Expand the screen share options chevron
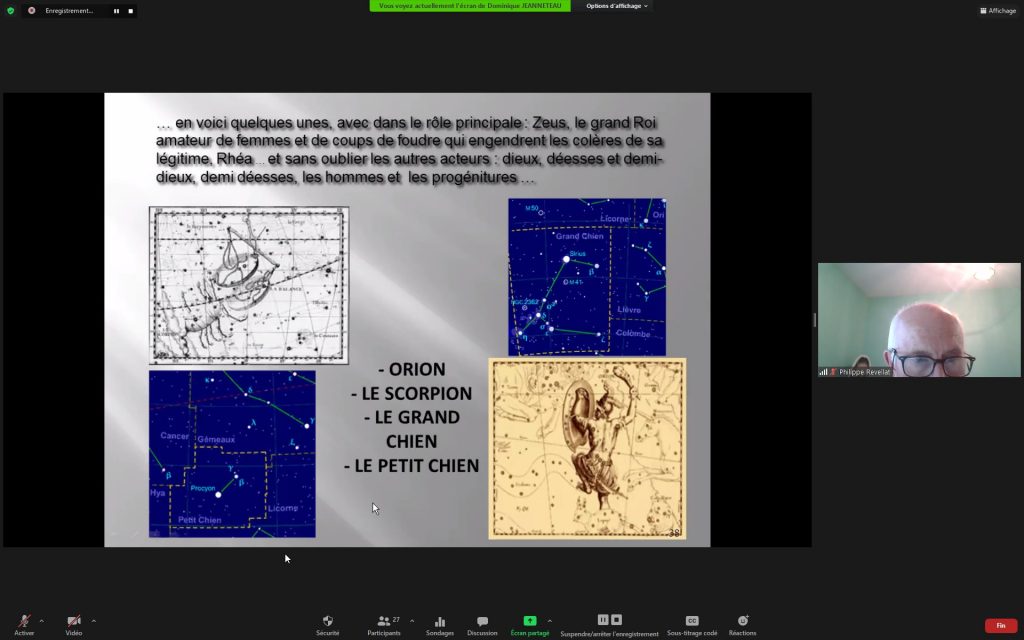Screen dimensions: 1024x640 549,621
